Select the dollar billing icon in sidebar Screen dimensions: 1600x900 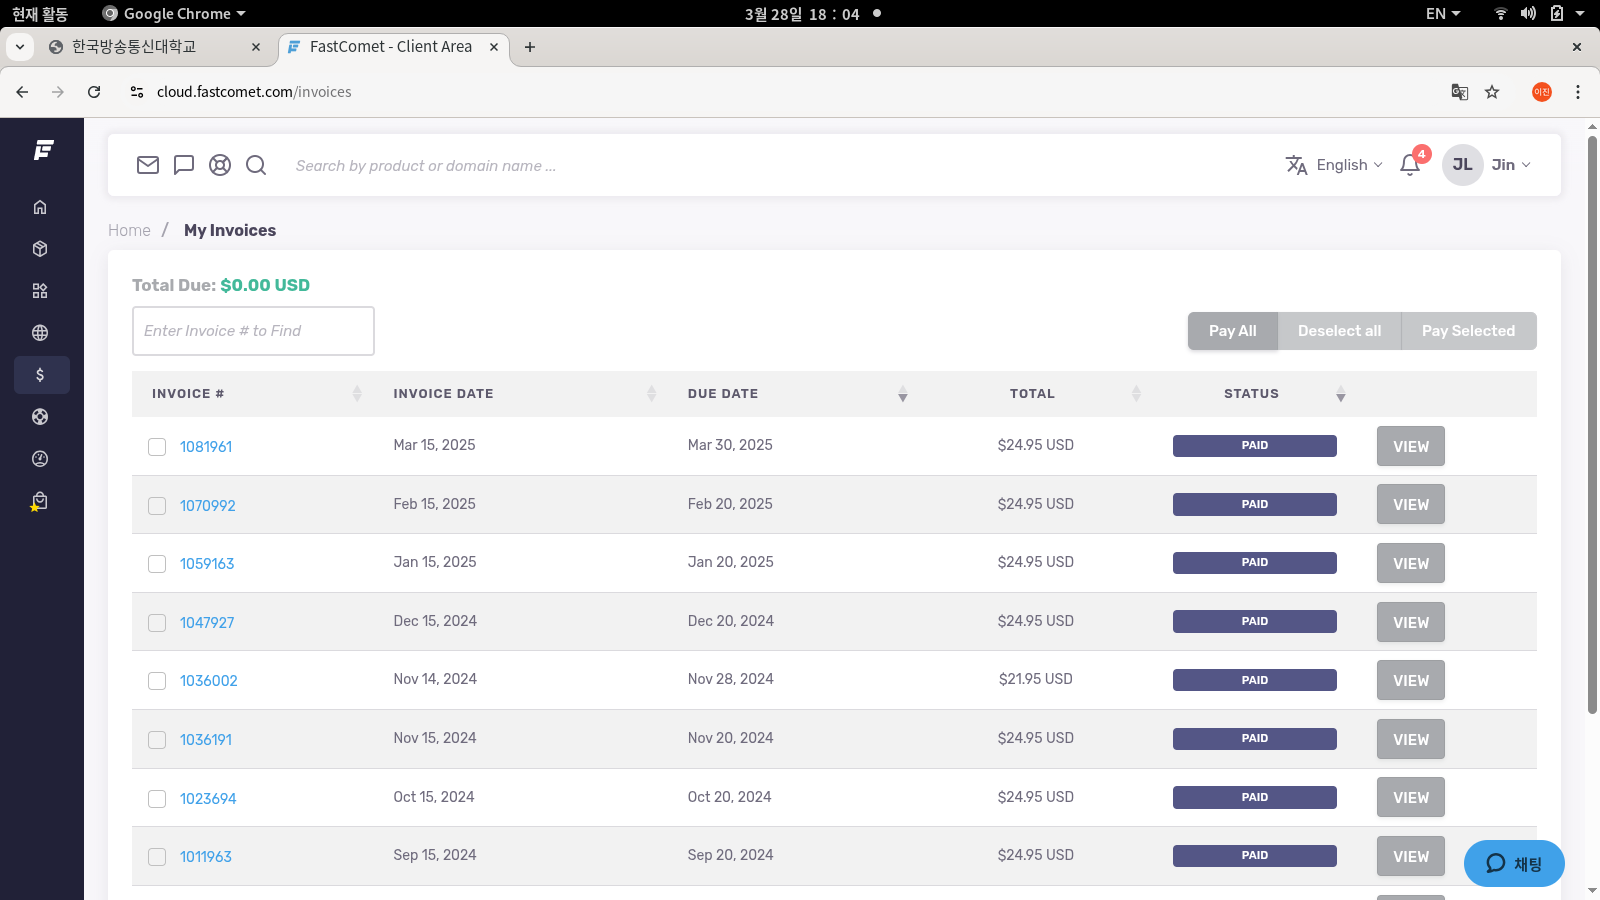(x=40, y=375)
